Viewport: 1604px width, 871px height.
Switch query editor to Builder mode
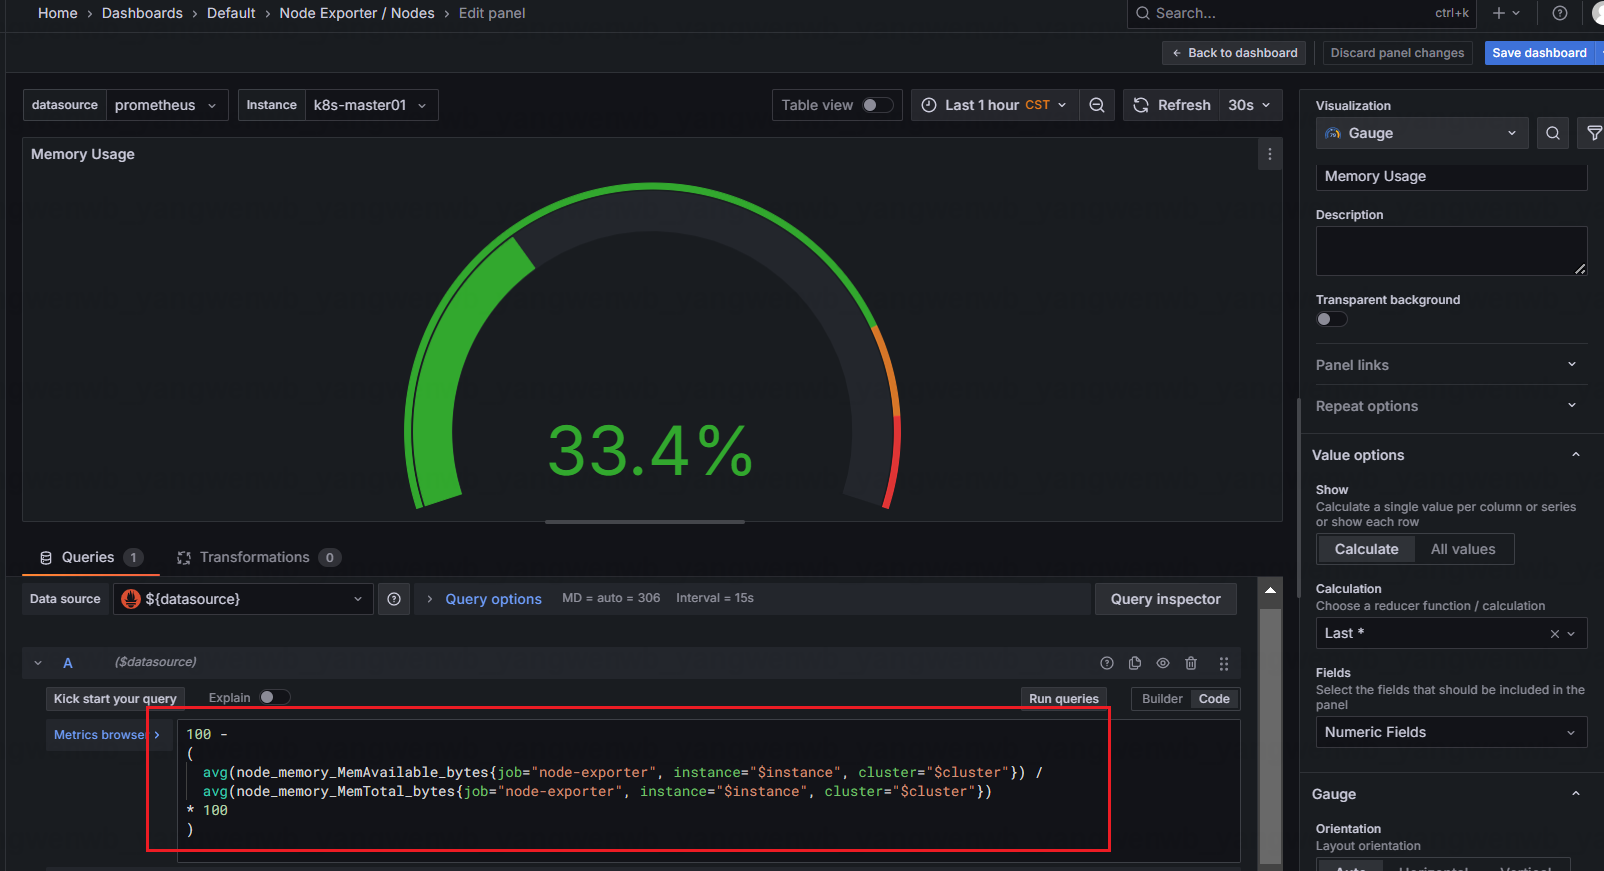point(1162,699)
